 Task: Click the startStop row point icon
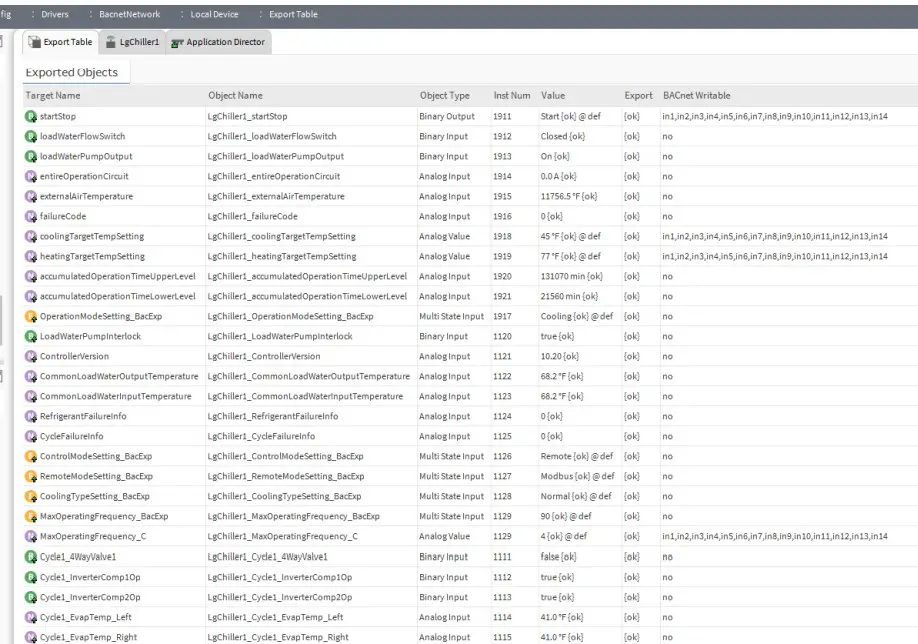[x=31, y=117]
